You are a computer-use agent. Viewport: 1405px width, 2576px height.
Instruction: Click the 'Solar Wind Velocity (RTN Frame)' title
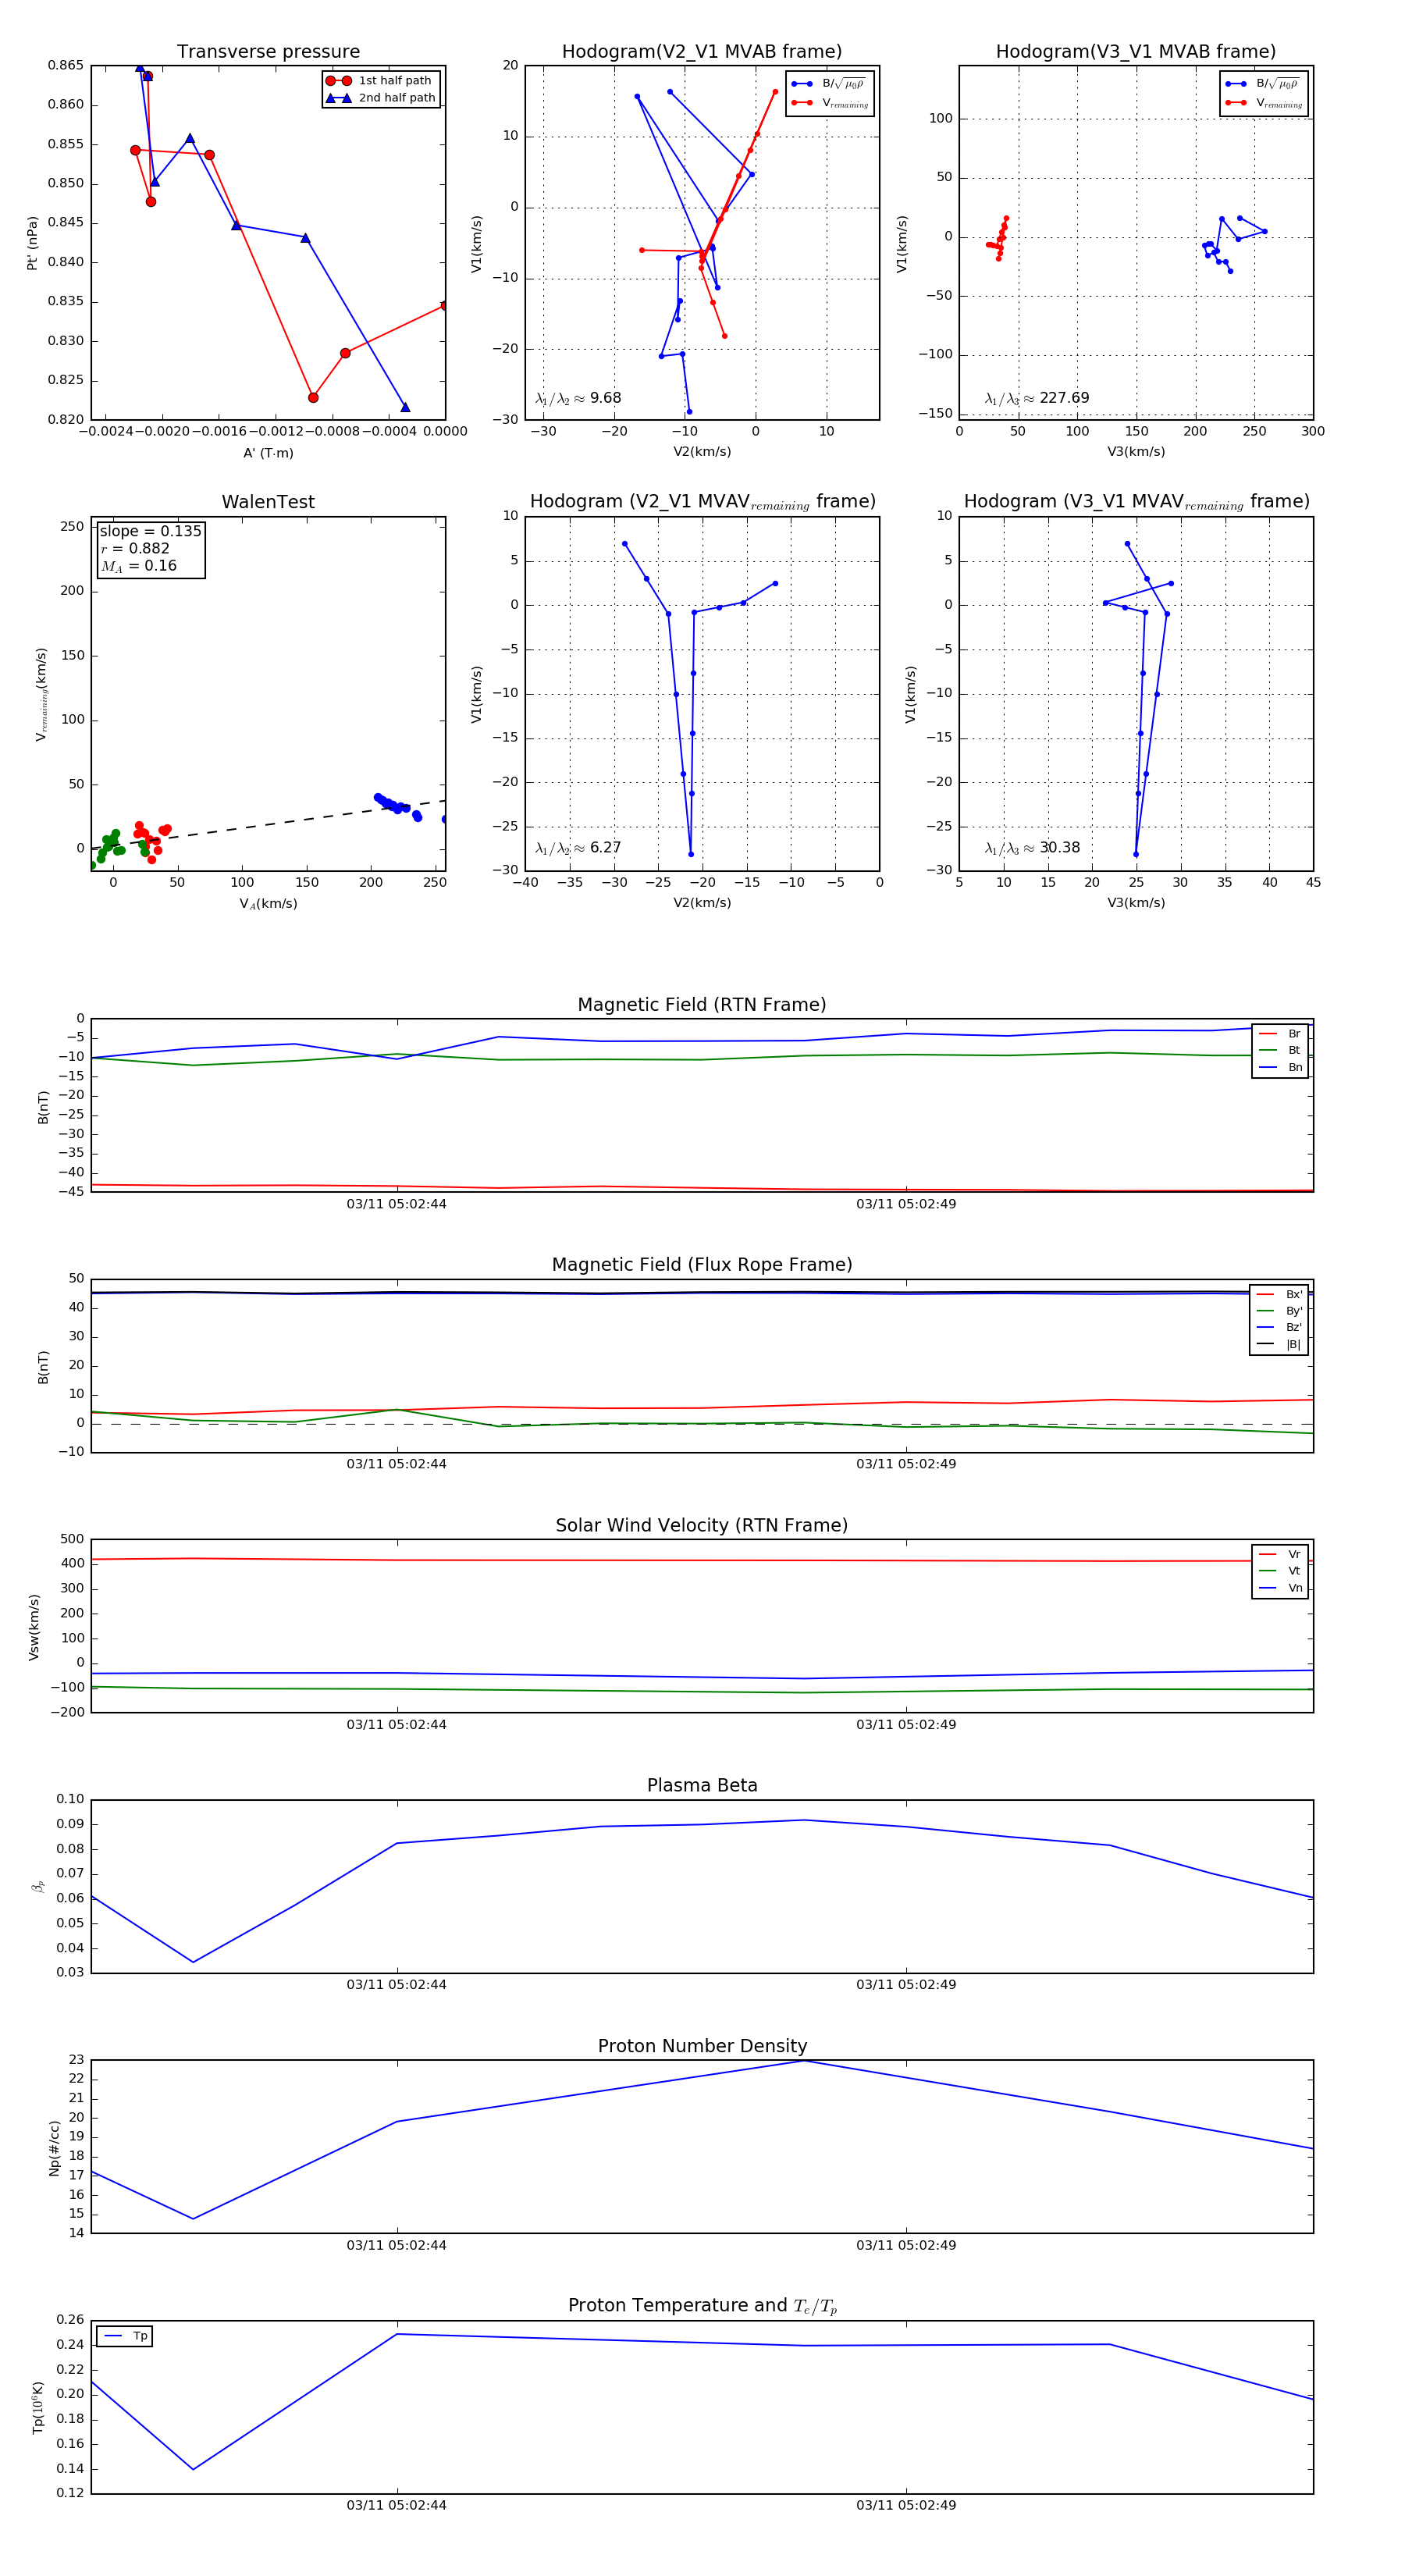pyautogui.click(x=702, y=1526)
